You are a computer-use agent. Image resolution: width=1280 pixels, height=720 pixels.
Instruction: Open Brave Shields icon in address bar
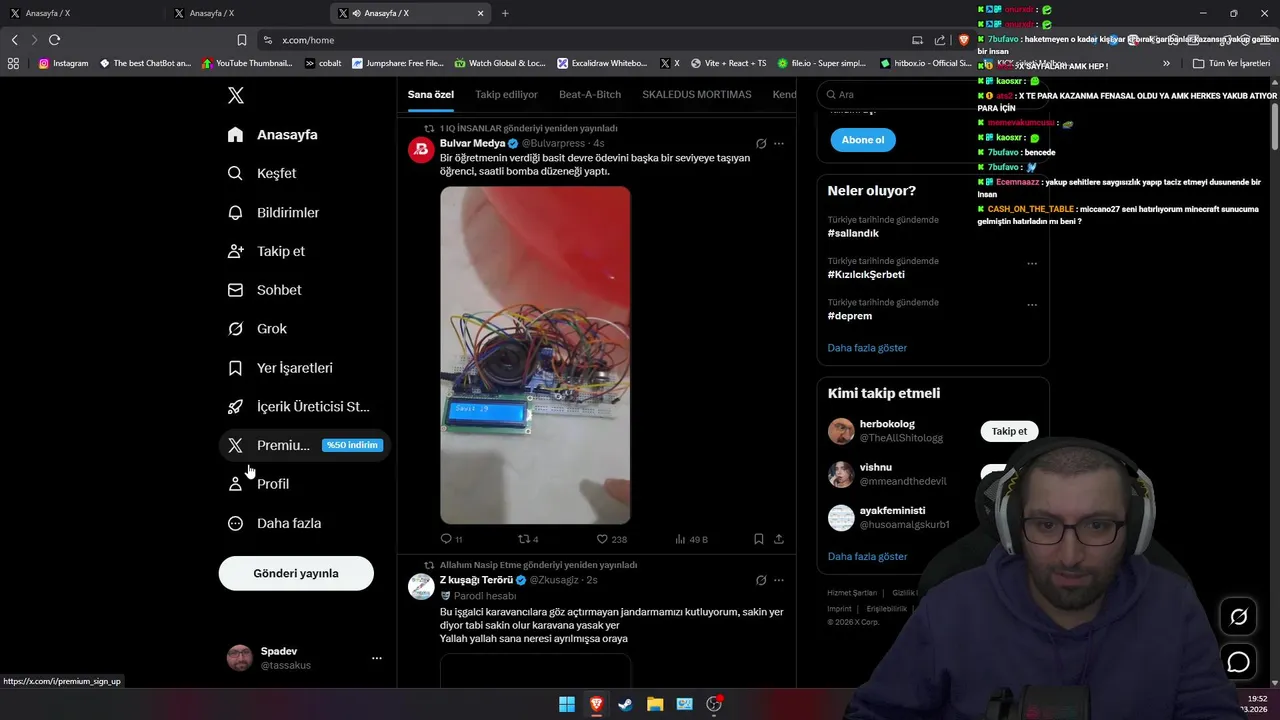click(964, 40)
